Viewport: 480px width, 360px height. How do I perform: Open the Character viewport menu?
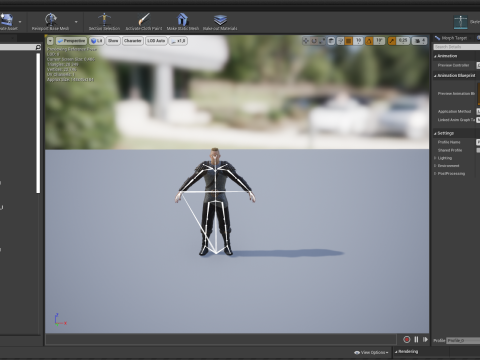click(x=133, y=41)
